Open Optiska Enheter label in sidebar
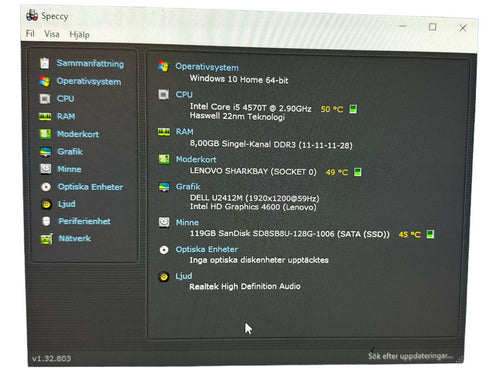The image size is (490, 368). tap(90, 187)
